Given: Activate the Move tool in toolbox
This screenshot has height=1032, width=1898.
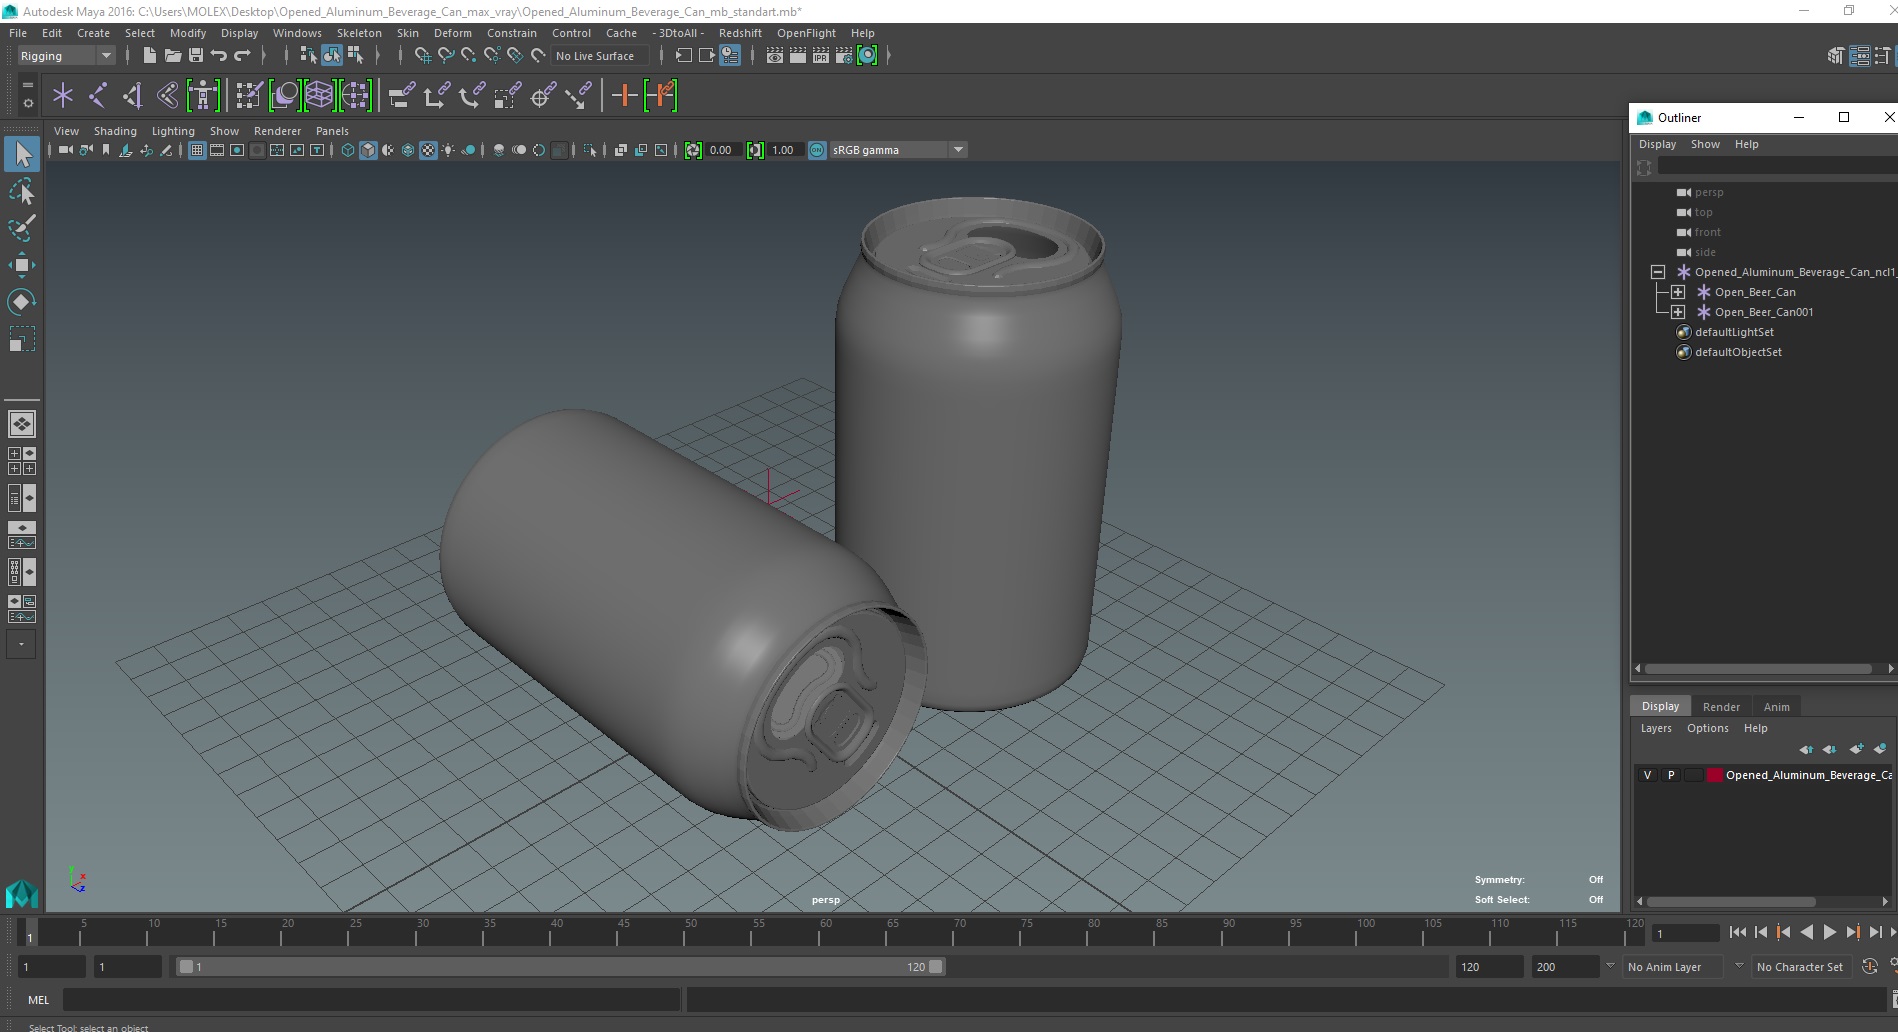Looking at the screenshot, I should coord(22,265).
